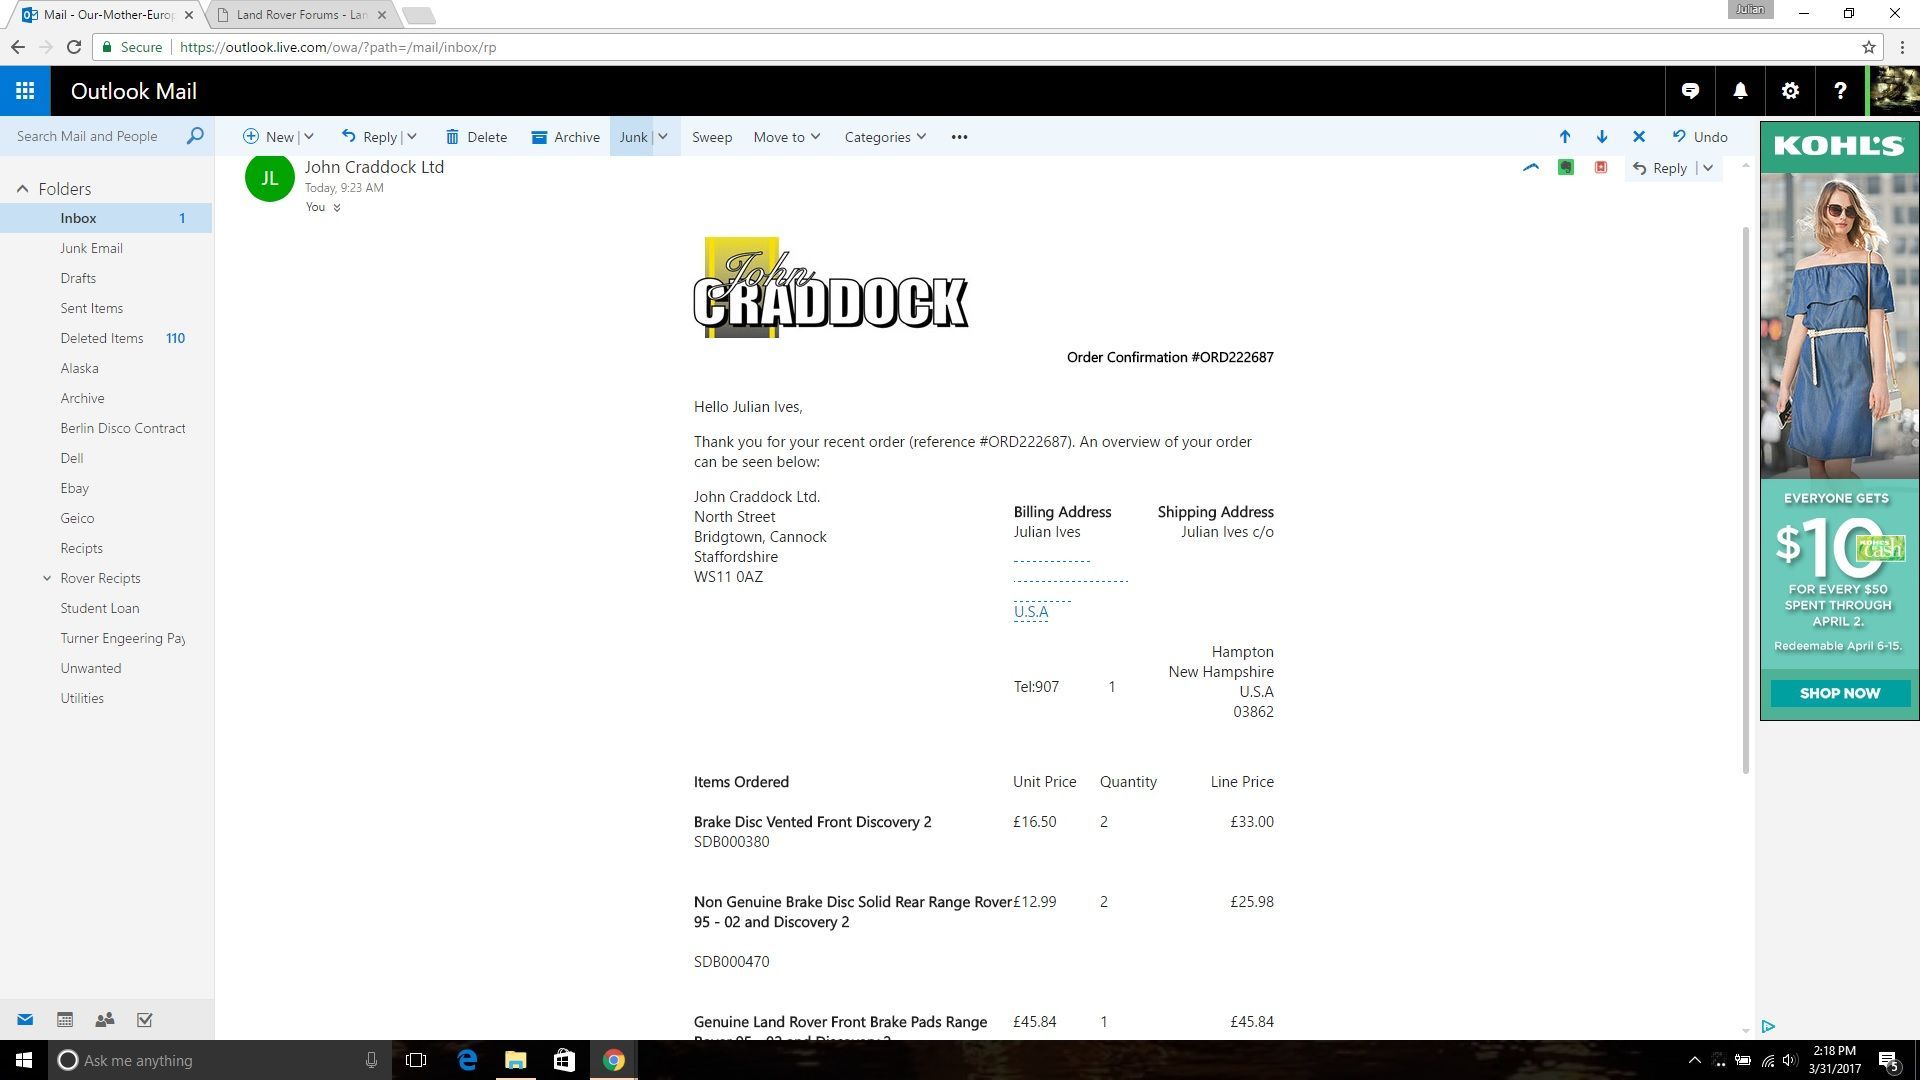Open the Move to dropdown
The height and width of the screenshot is (1080, 1920).
point(786,137)
